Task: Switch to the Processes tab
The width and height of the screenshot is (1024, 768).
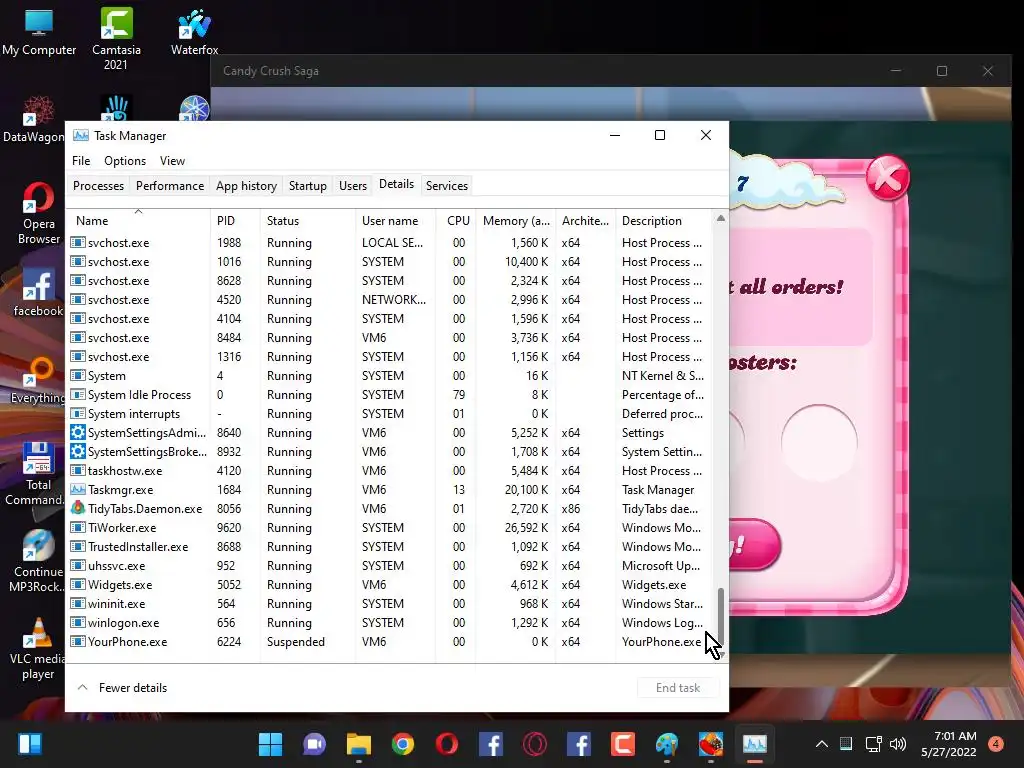Action: 98,185
